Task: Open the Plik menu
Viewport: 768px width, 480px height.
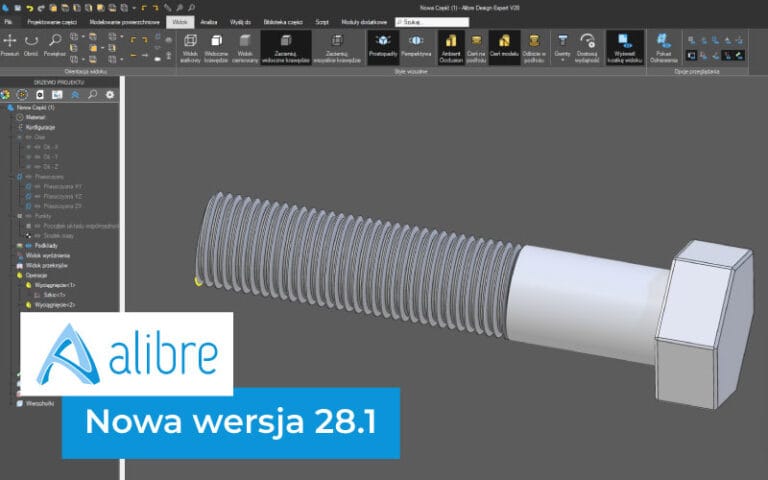Action: click(8, 22)
